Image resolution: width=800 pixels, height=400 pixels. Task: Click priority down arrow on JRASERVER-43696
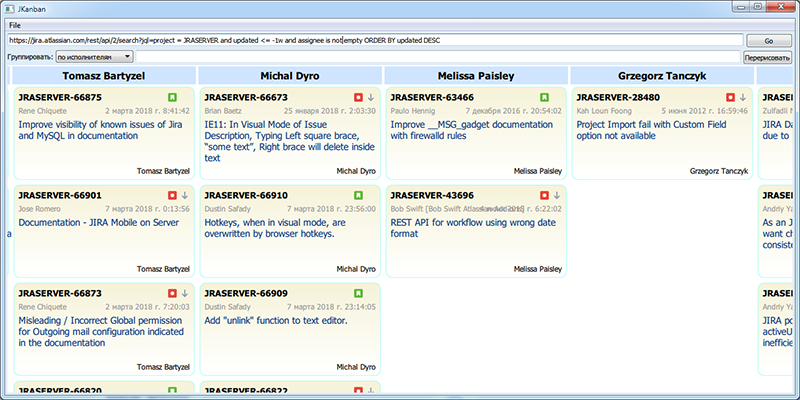557,195
